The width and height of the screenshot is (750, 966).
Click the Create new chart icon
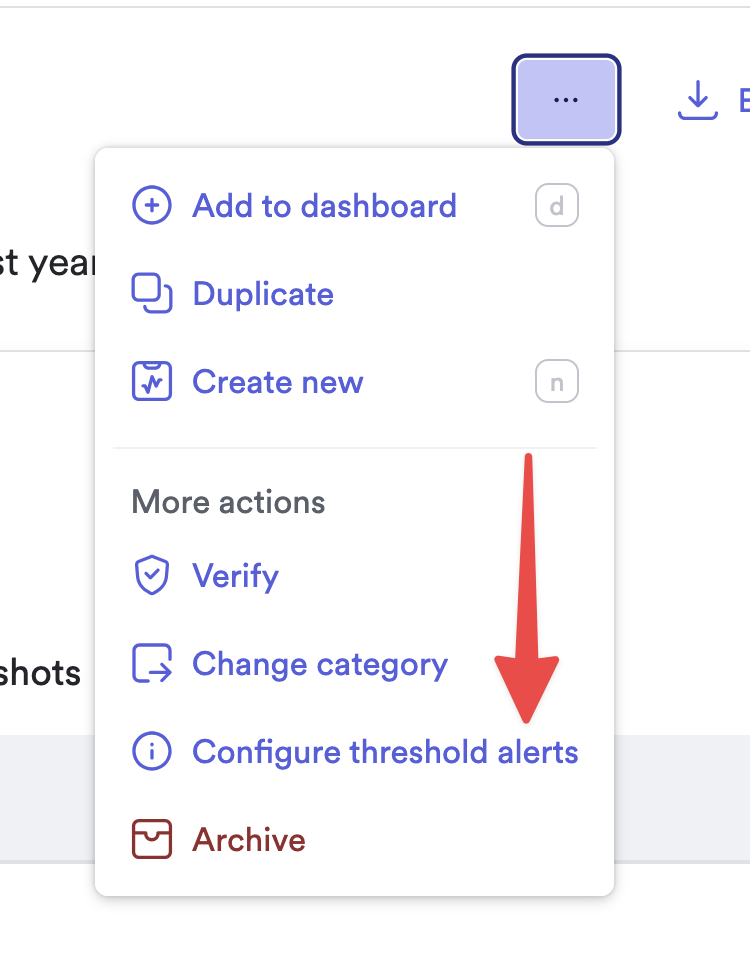(152, 382)
